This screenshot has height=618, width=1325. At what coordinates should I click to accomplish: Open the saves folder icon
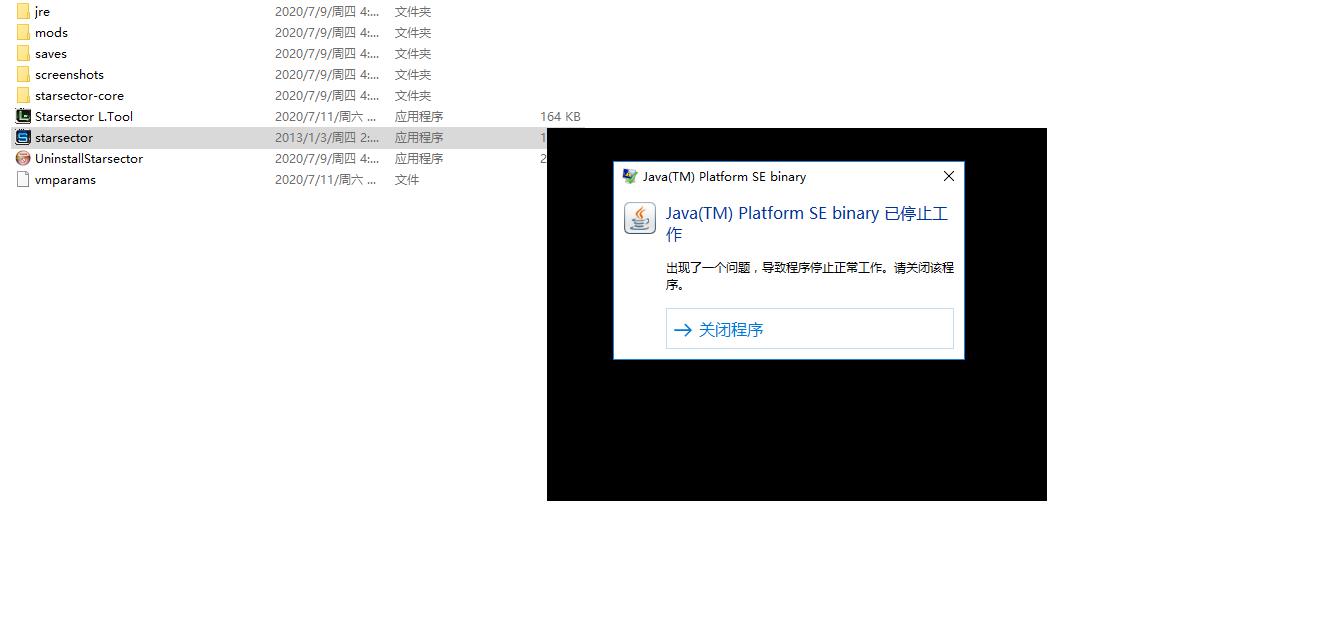tap(22, 53)
